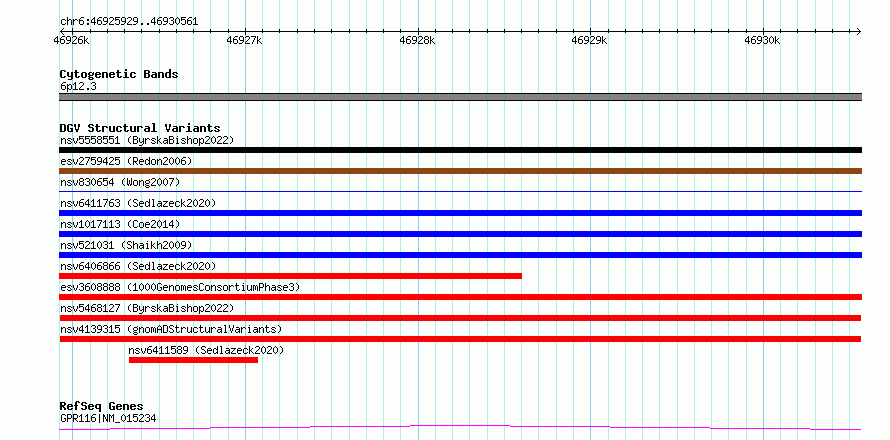The height and width of the screenshot is (440, 890).
Task: Select the small red nsv6411589 bar
Action: (194, 360)
